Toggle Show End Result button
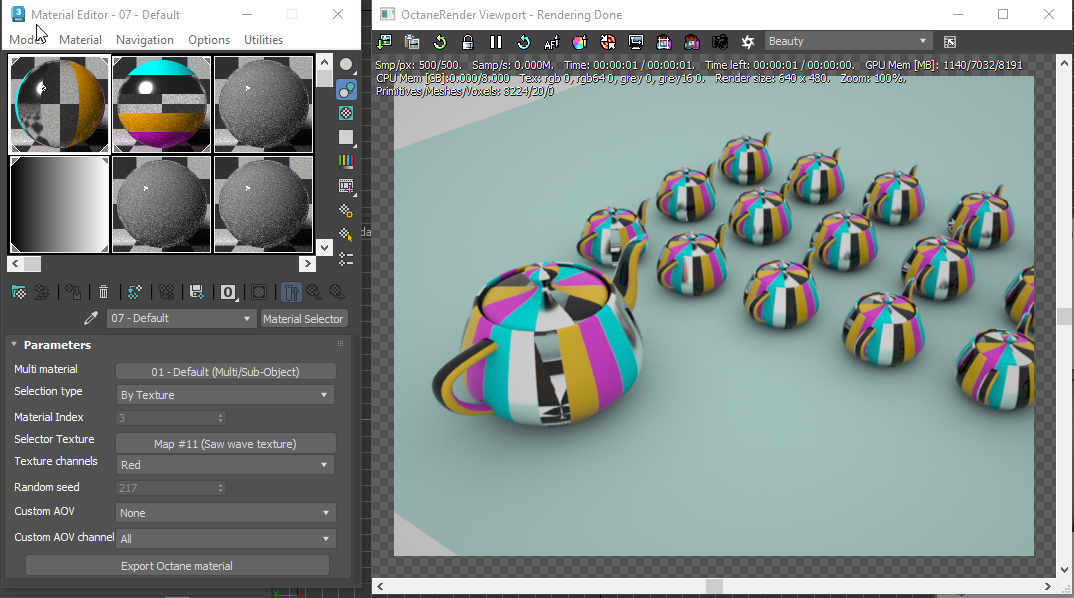This screenshot has height=598, width=1074. [291, 292]
